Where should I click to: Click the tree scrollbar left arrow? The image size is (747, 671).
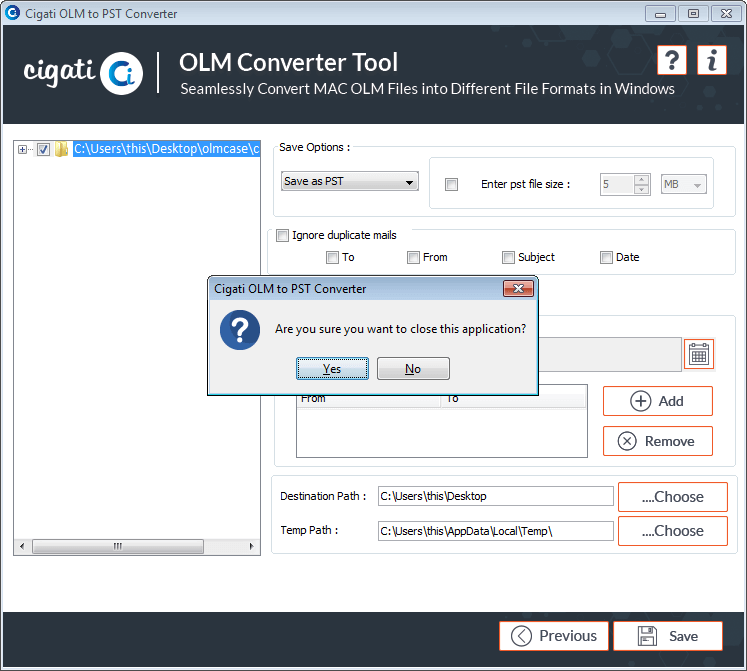22,546
